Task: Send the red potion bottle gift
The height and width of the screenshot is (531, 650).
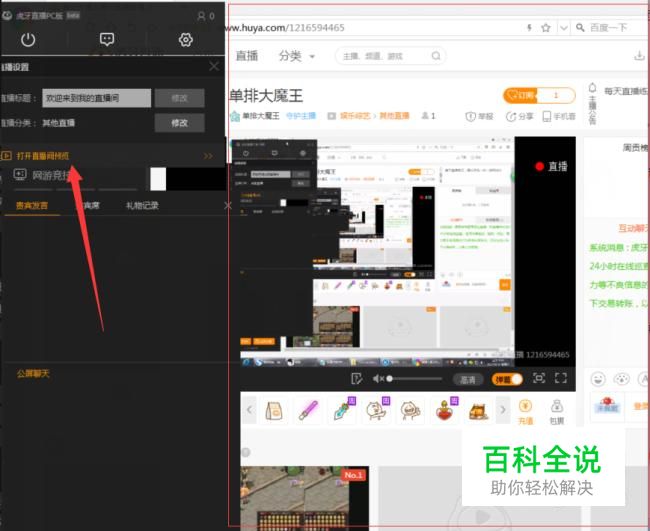Action: pos(445,410)
